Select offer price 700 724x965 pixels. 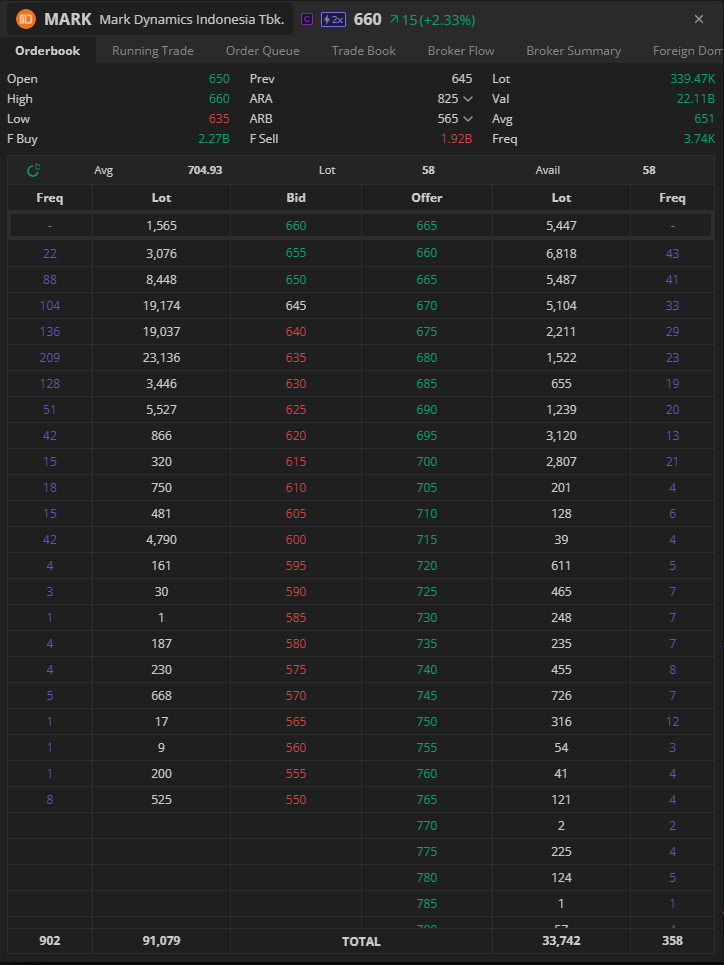coord(427,462)
